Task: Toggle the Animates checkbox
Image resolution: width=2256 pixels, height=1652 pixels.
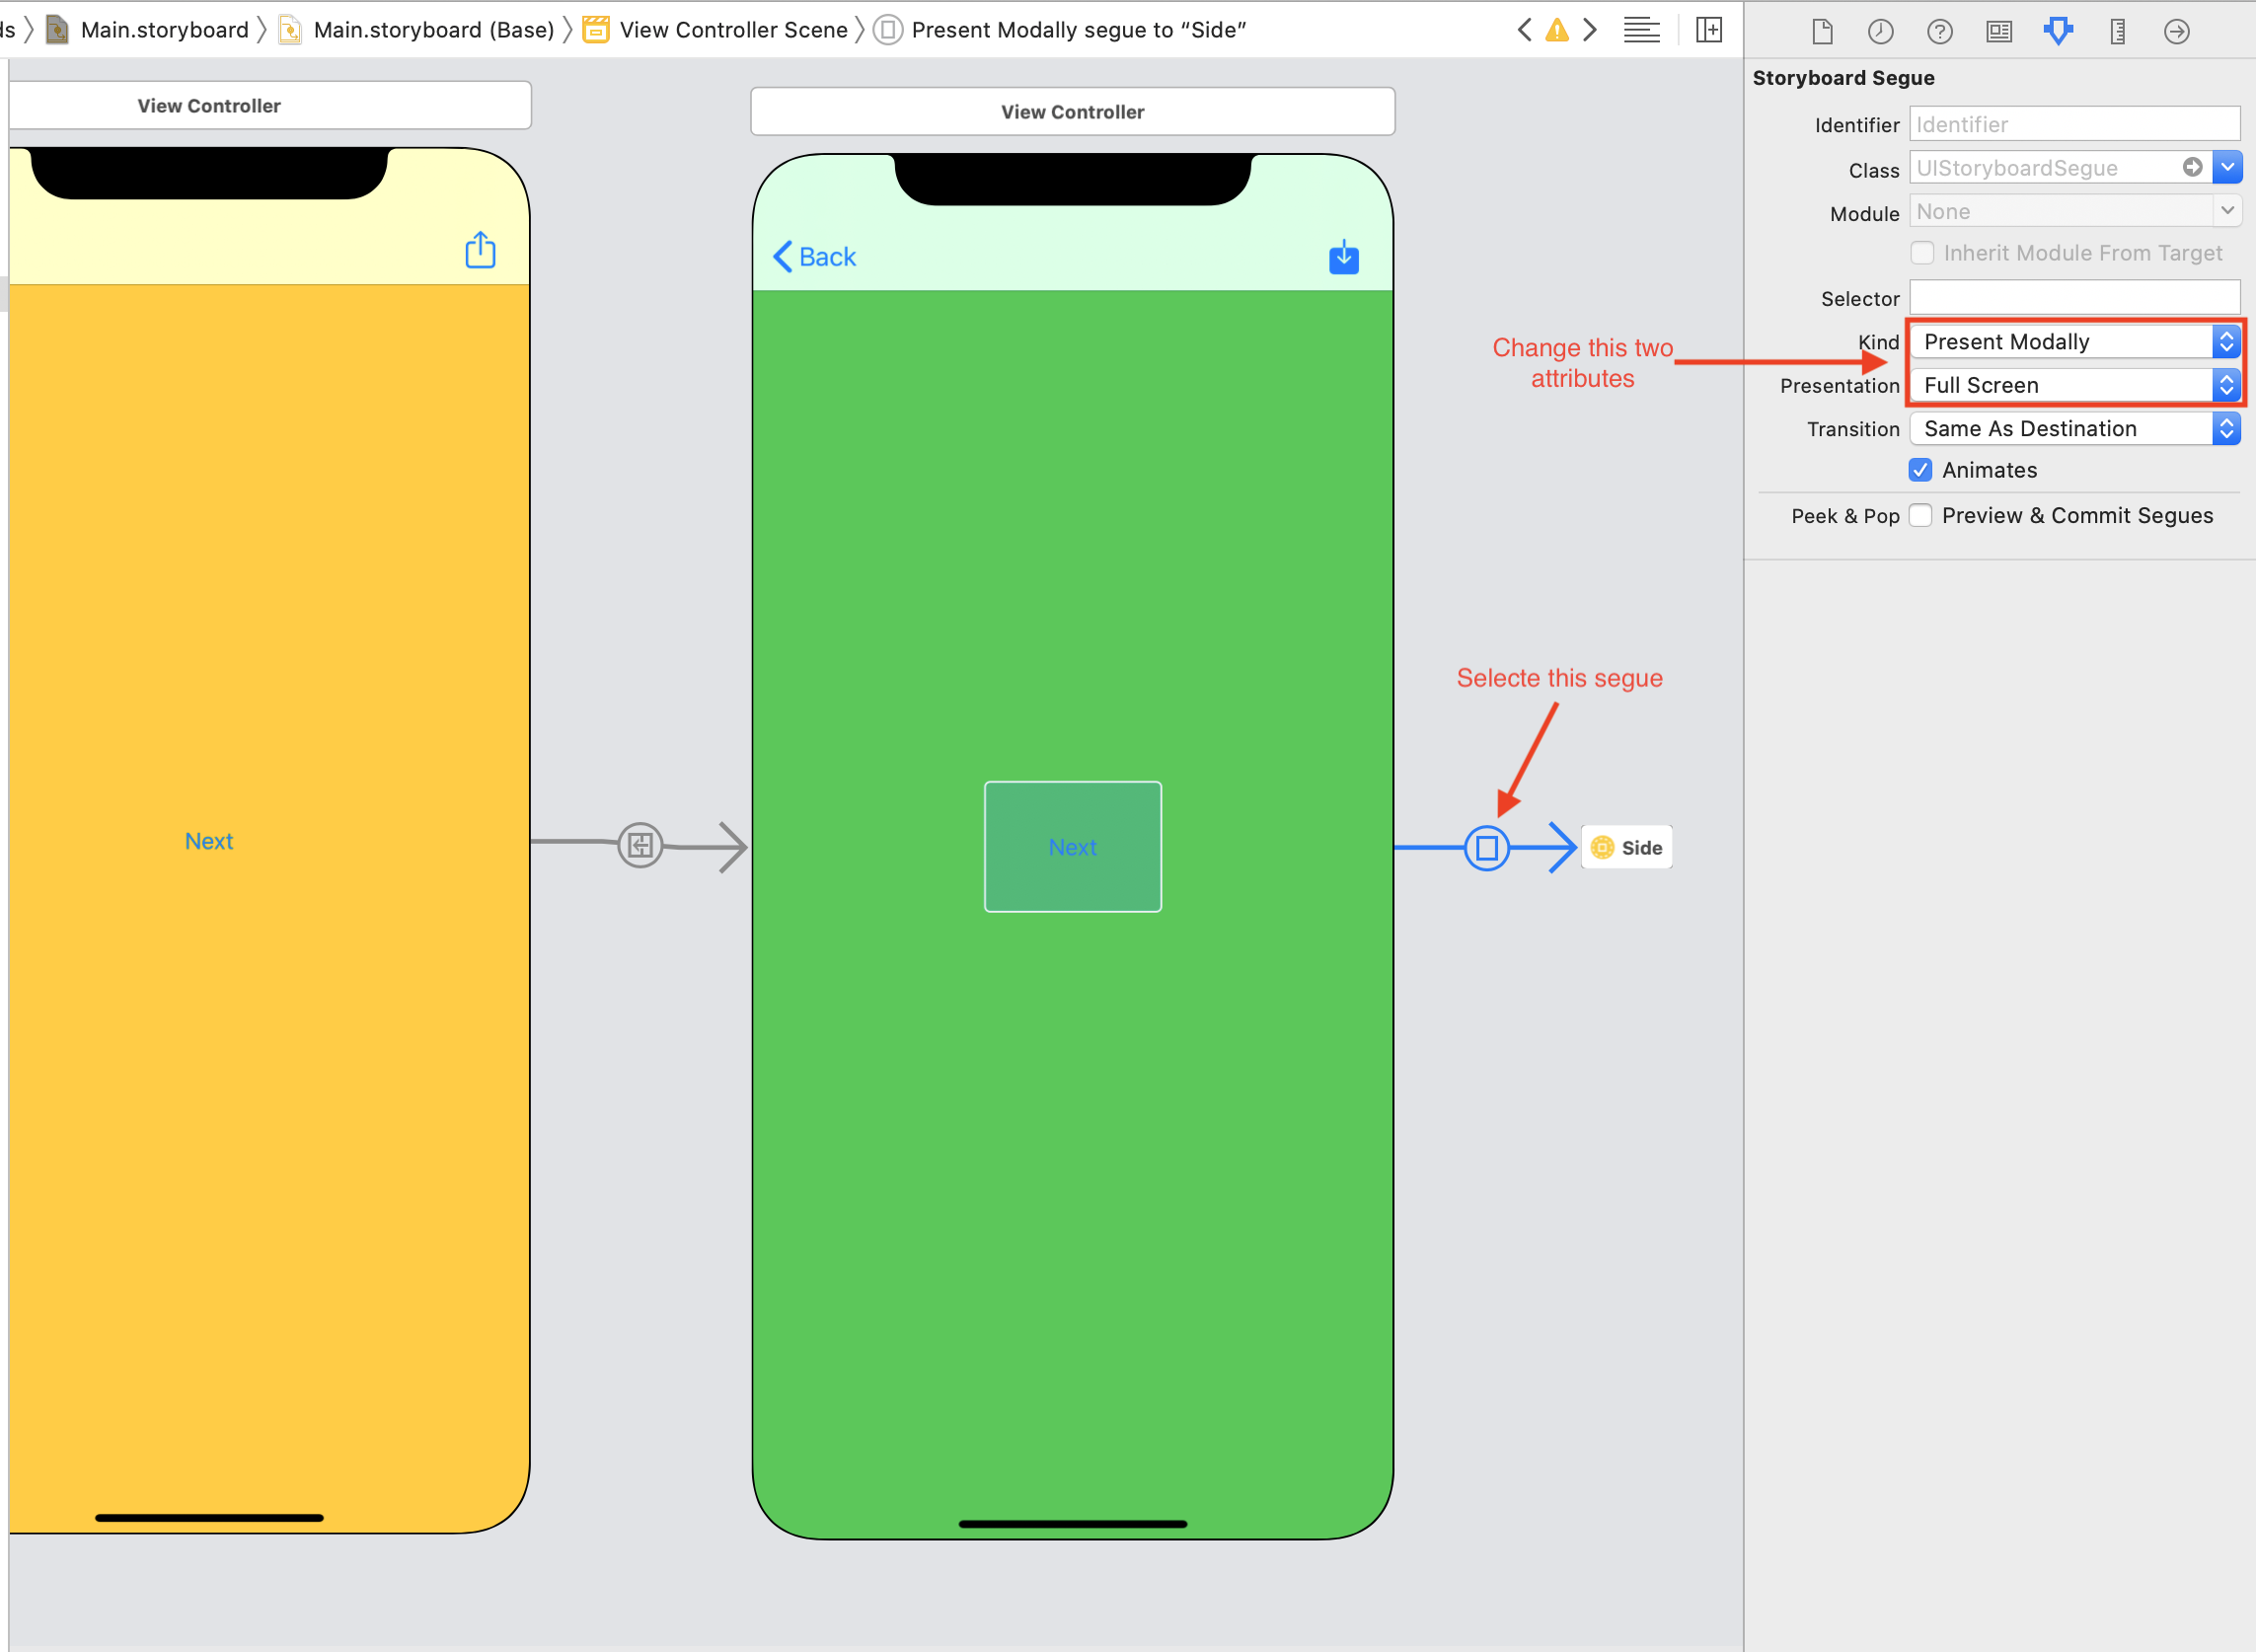Action: (x=1921, y=470)
